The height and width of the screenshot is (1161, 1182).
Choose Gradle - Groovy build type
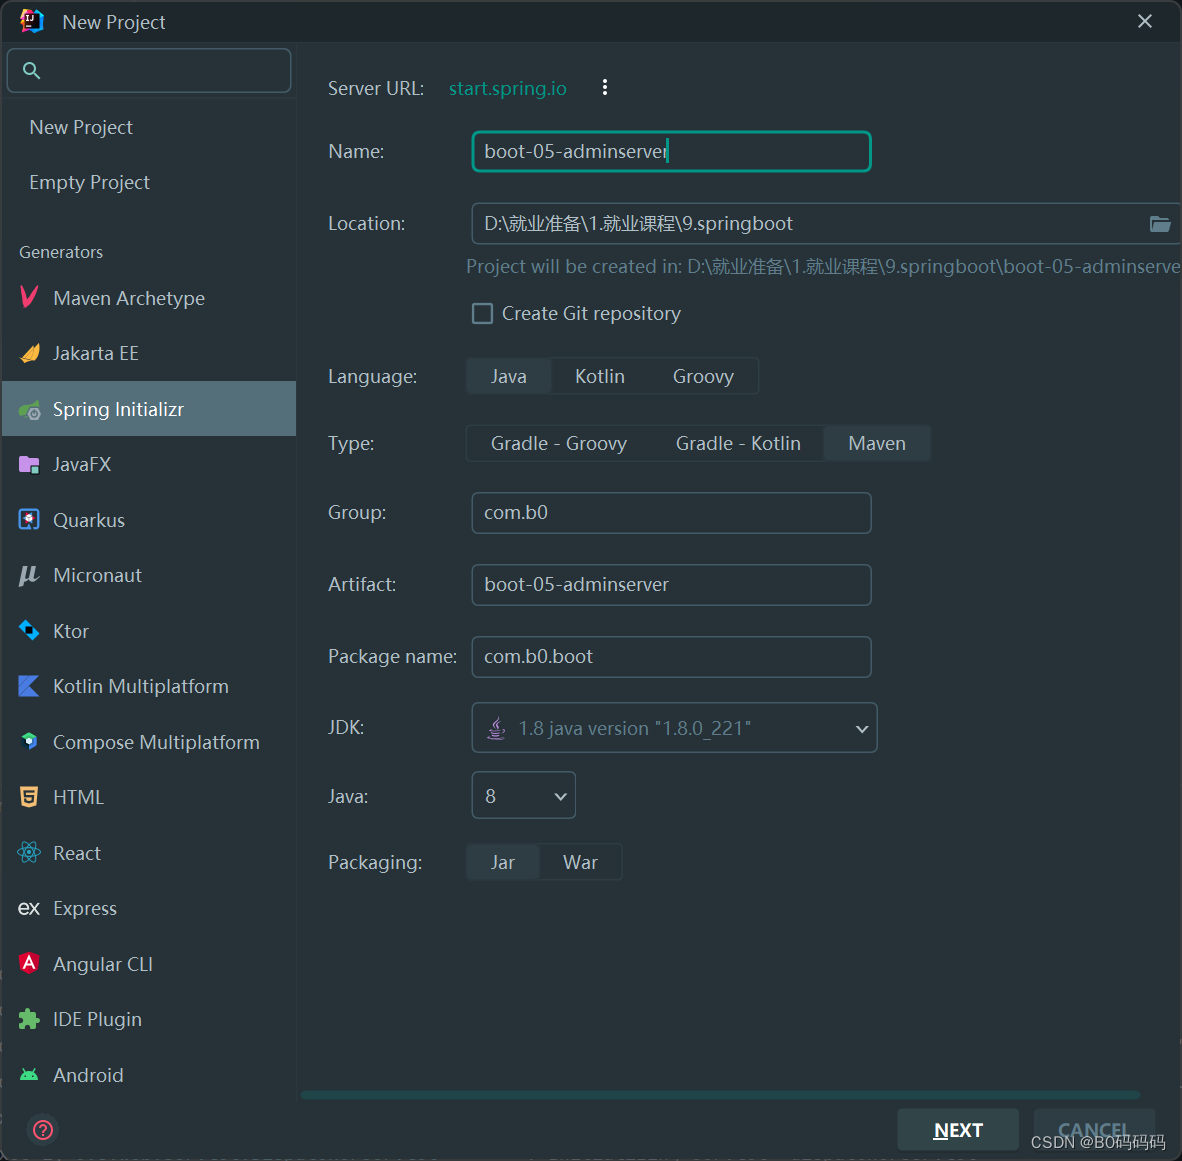559,443
